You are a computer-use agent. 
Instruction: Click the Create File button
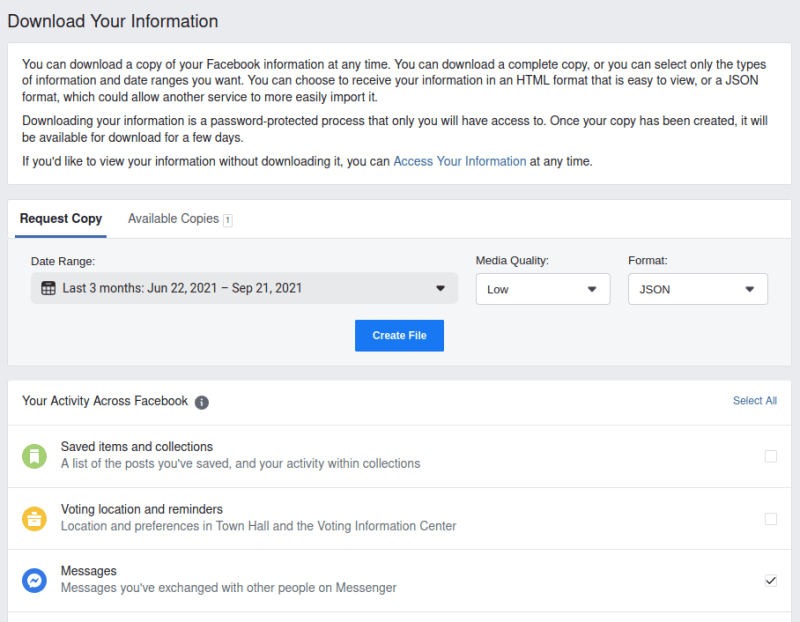point(399,336)
